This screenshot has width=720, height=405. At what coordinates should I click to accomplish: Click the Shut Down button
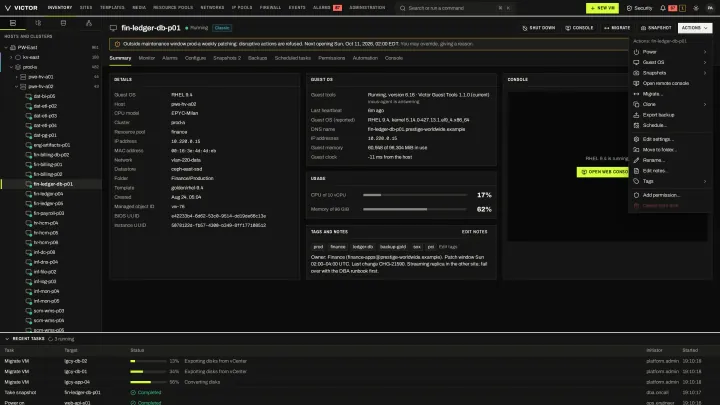click(x=539, y=28)
